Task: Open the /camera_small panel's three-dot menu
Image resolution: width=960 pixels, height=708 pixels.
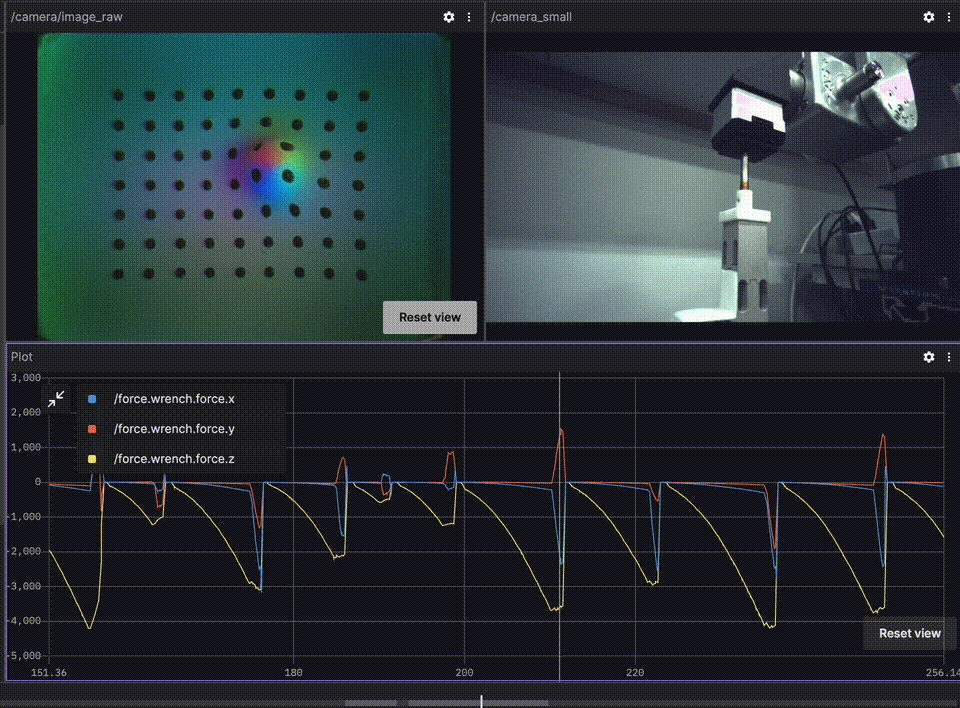Action: (948, 17)
